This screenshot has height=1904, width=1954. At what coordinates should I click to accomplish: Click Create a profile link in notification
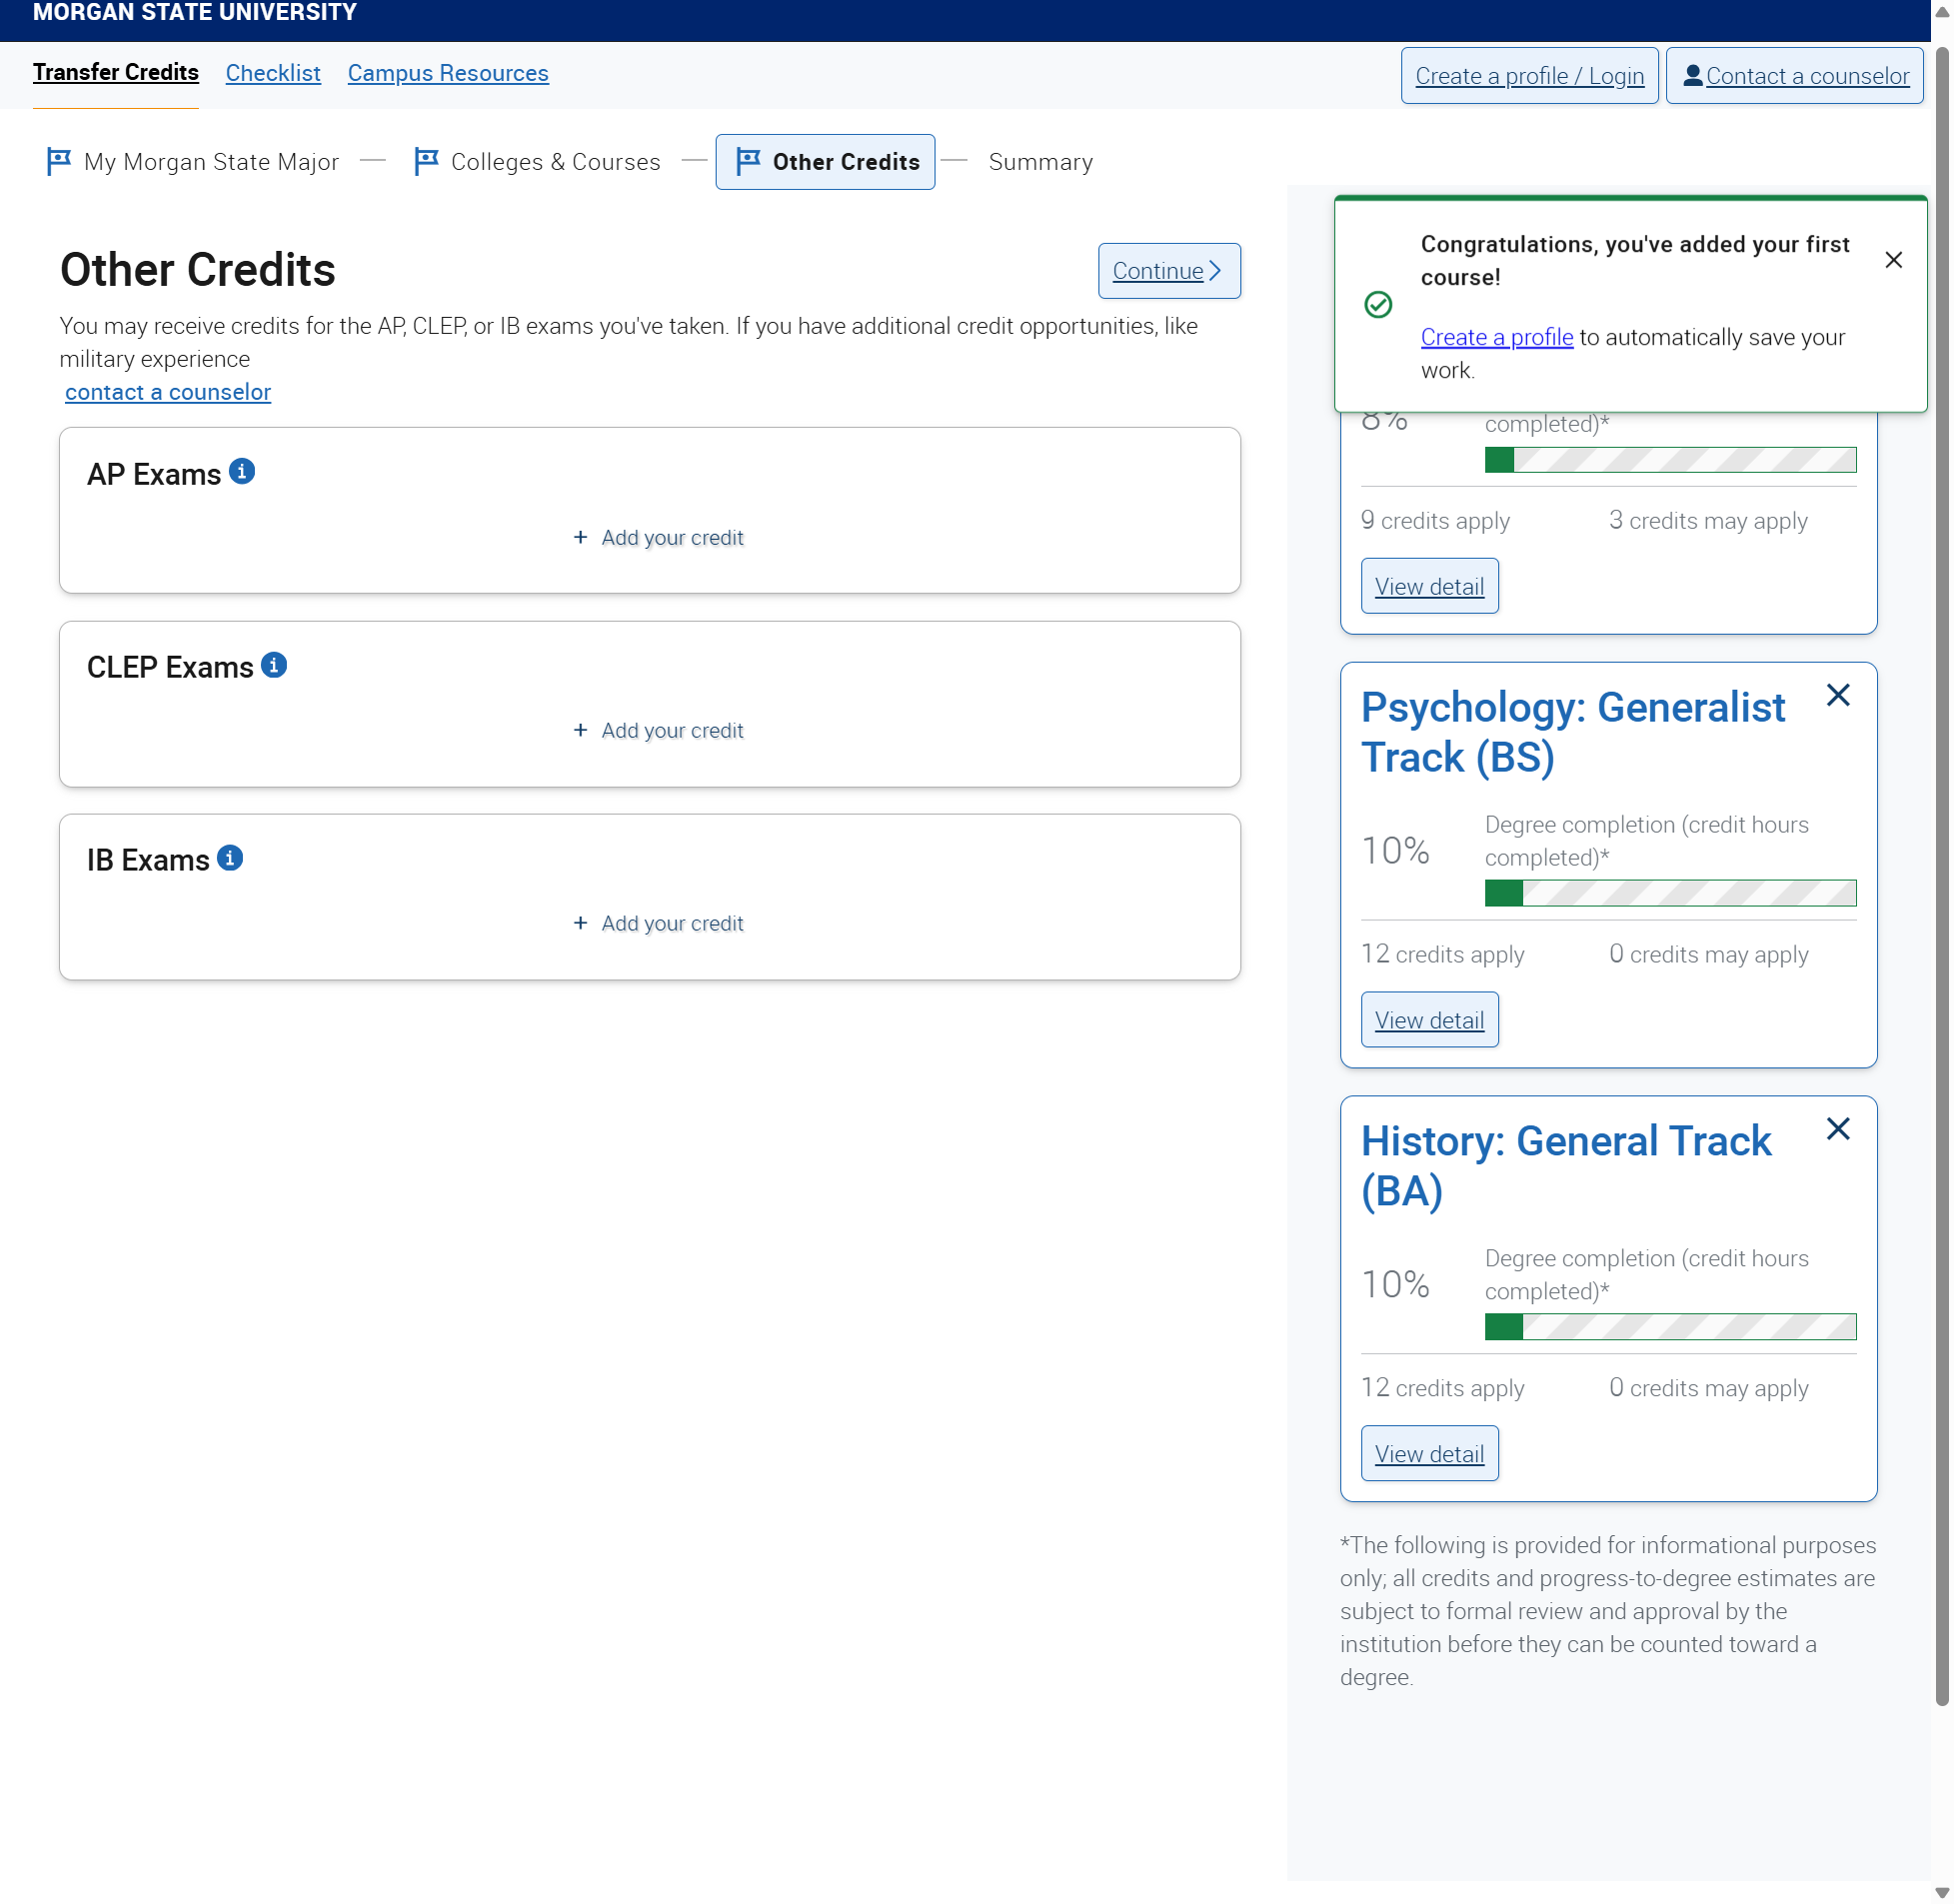click(1496, 338)
